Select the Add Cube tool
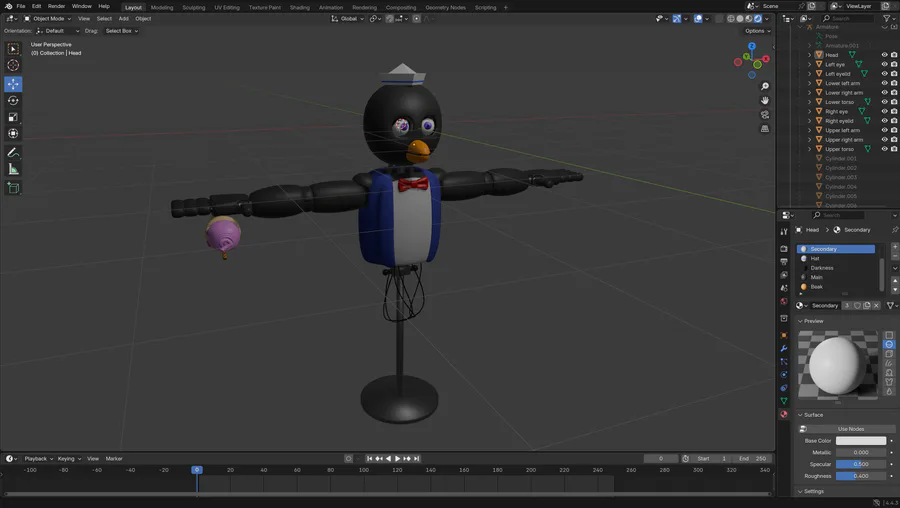This screenshot has width=900, height=508. [13, 188]
